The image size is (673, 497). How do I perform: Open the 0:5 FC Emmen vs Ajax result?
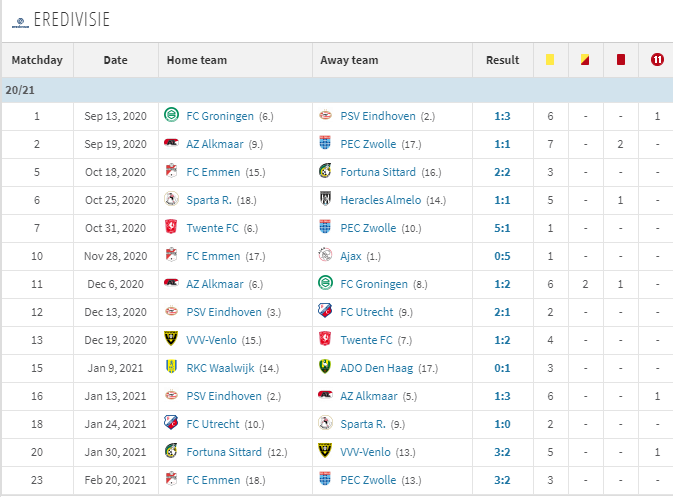(502, 256)
